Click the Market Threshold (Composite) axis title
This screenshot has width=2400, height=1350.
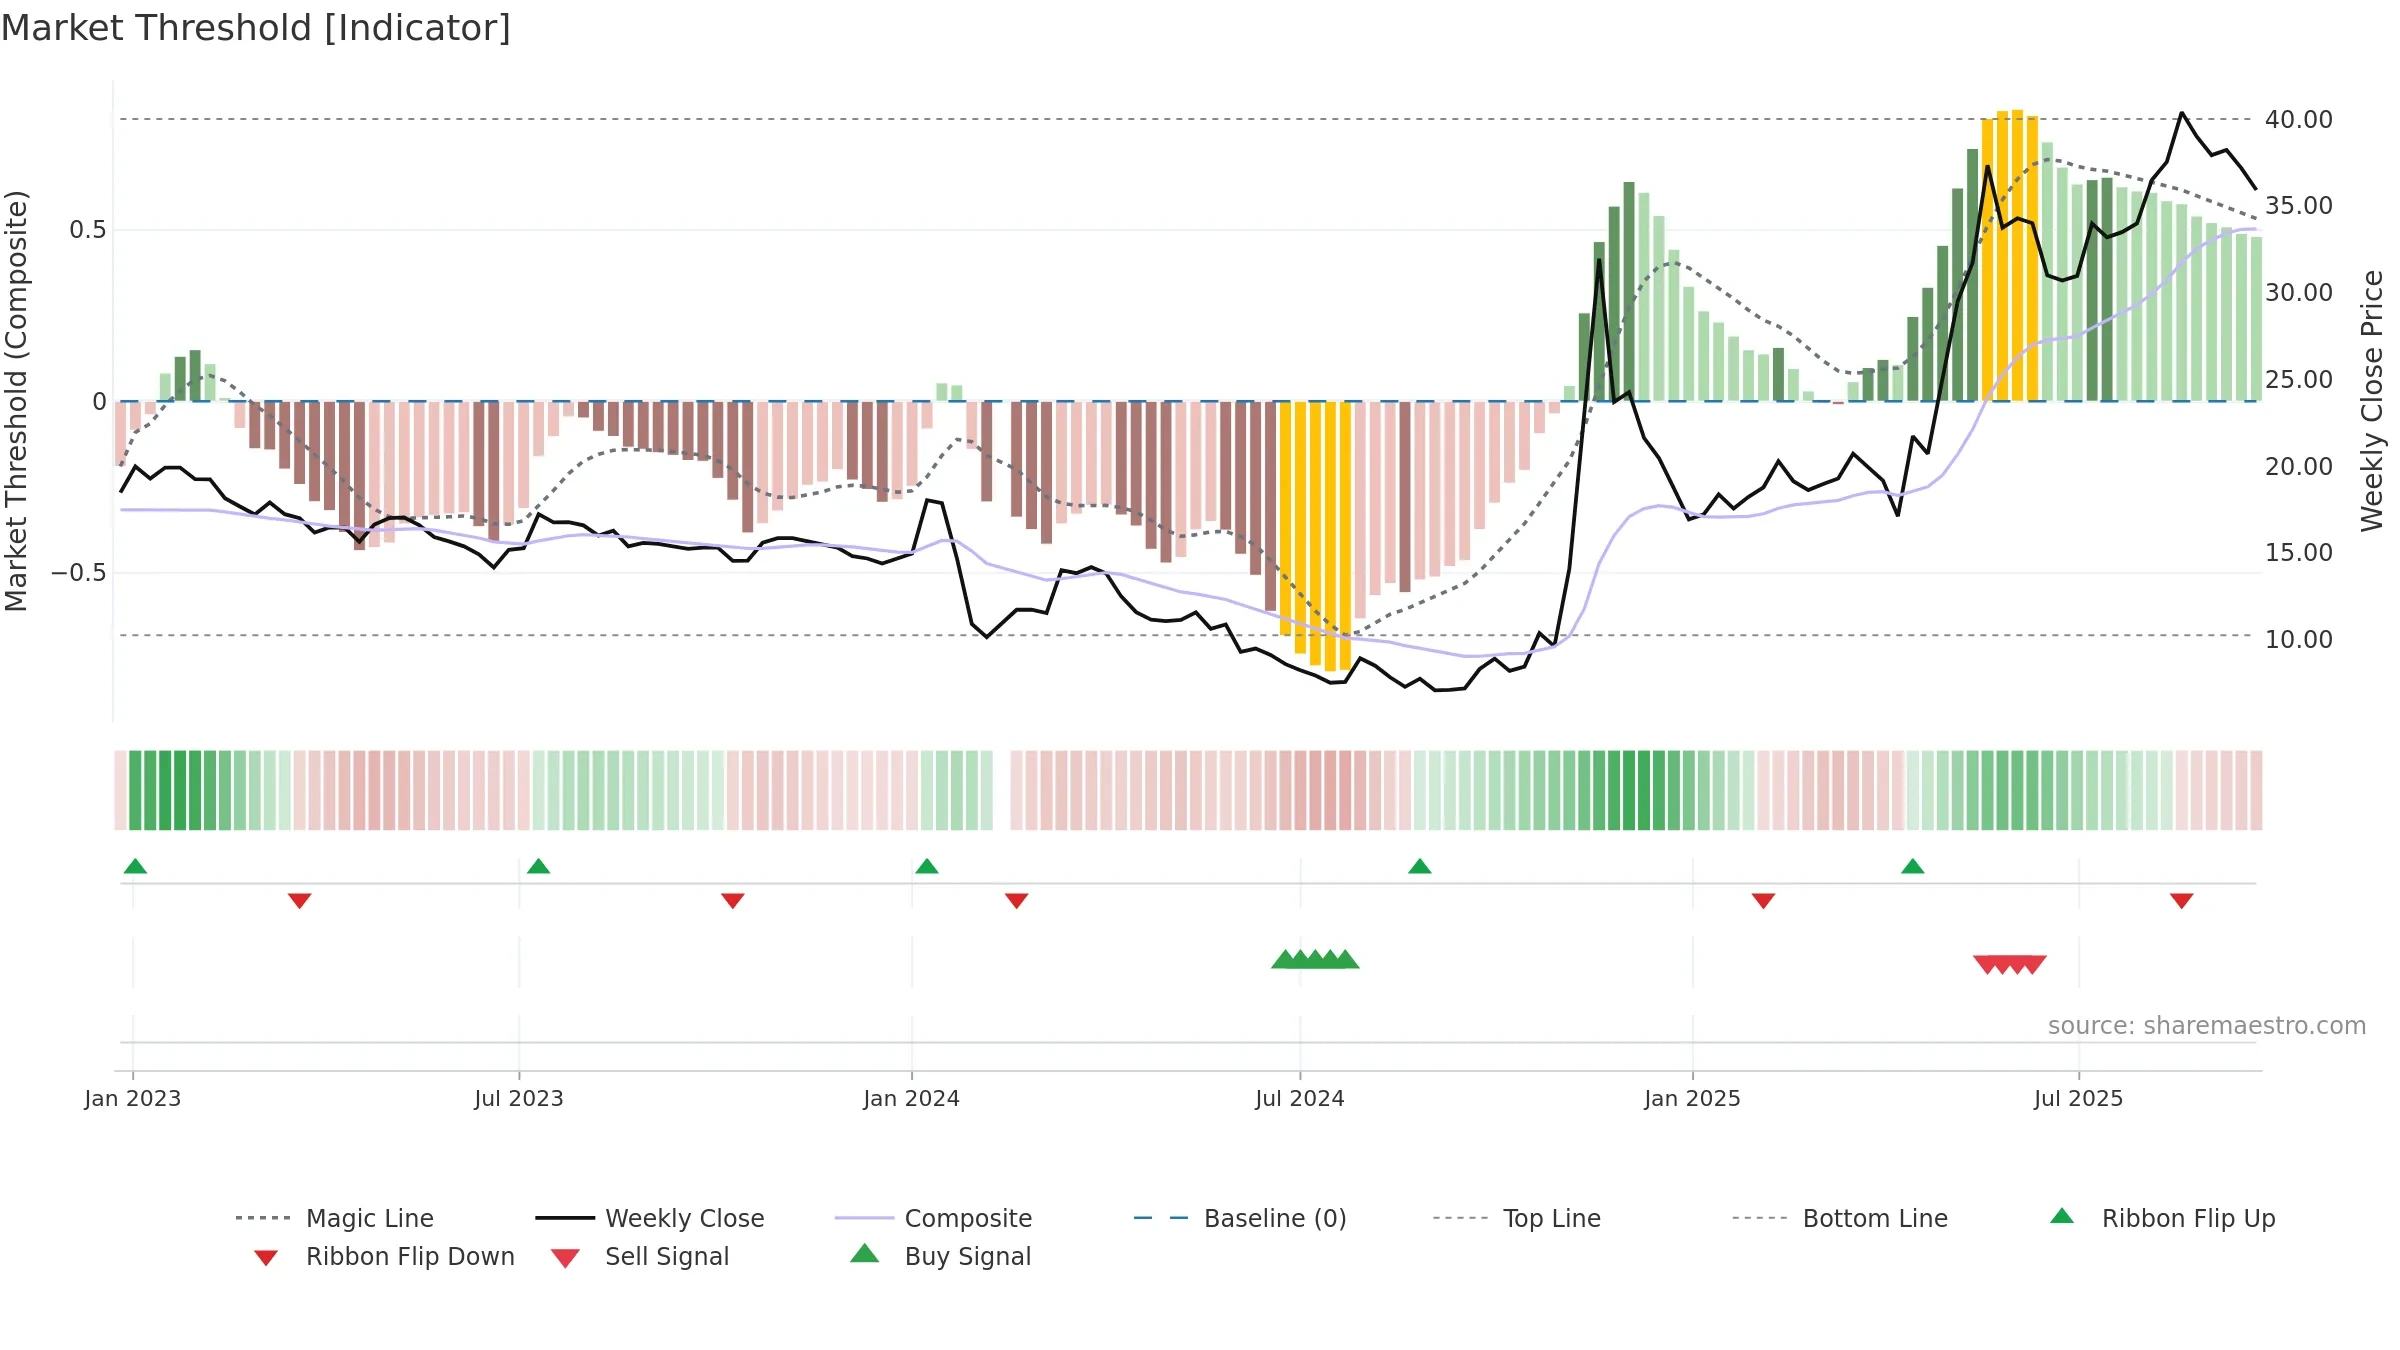[x=16, y=400]
